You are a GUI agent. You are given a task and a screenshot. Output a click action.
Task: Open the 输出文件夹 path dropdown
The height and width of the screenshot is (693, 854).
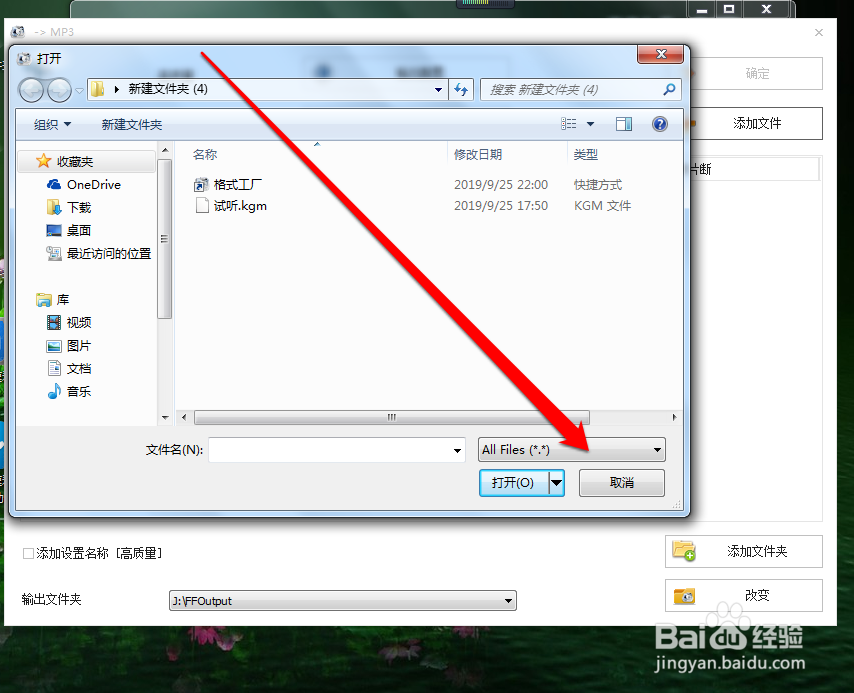coord(508,600)
